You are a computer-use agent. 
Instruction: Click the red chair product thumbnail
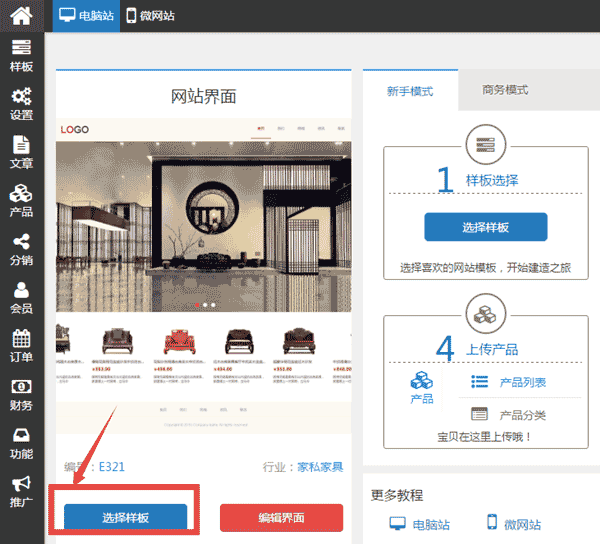click(179, 342)
